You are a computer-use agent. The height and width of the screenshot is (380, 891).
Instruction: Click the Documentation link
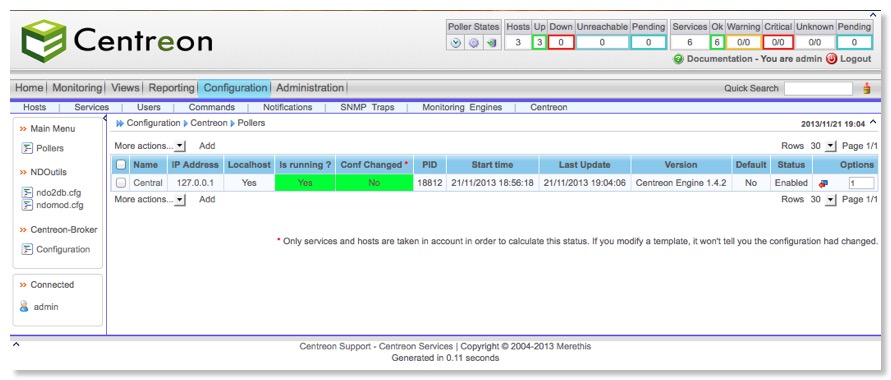719,59
